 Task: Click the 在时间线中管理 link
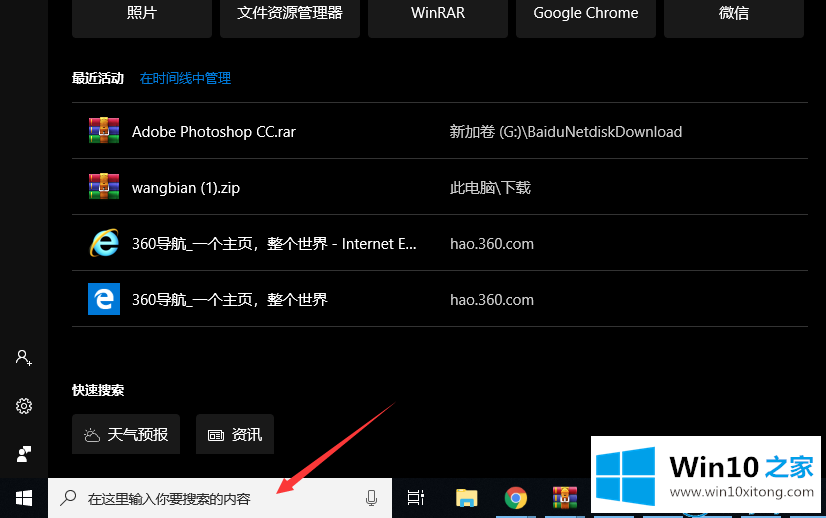pos(185,78)
